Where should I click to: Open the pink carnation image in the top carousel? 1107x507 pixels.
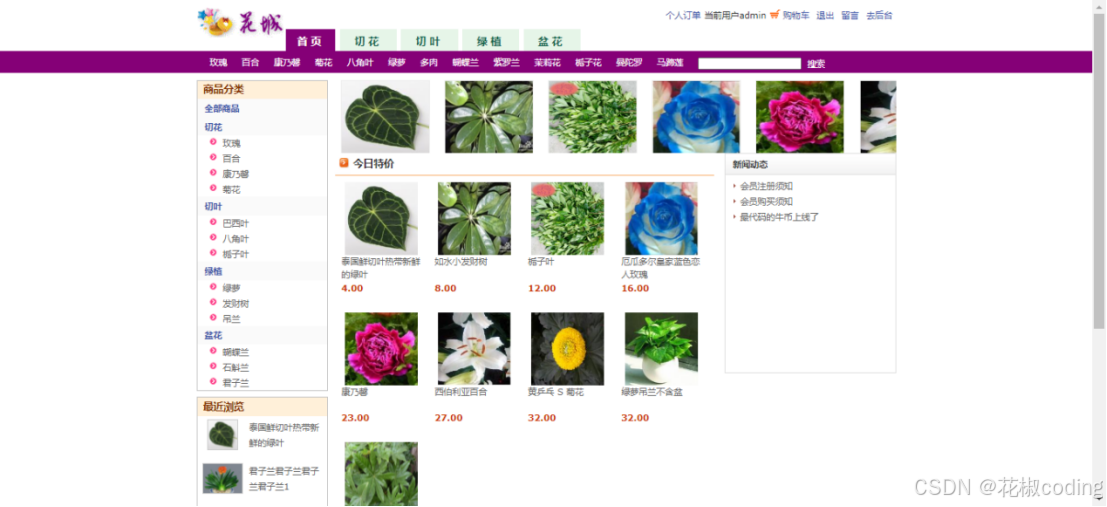(800, 117)
